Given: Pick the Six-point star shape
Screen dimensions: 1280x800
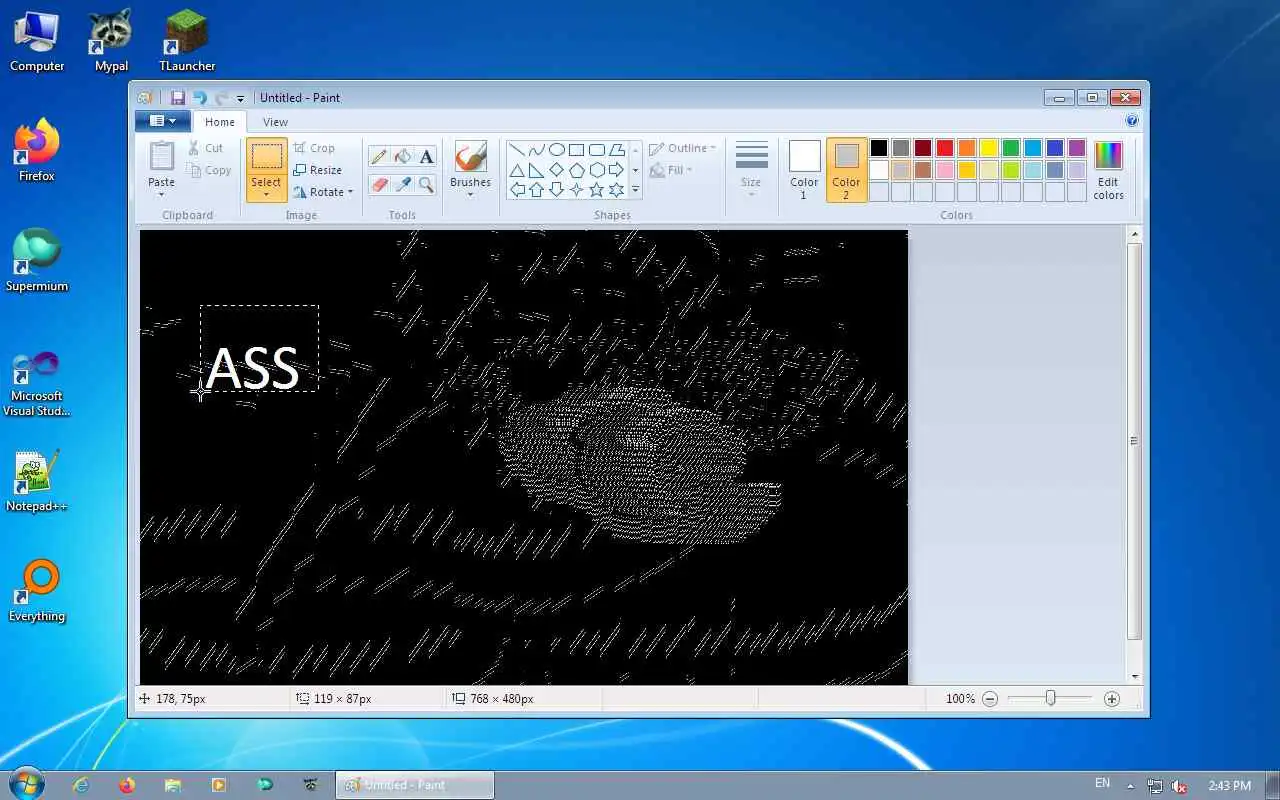Looking at the screenshot, I should point(617,189).
